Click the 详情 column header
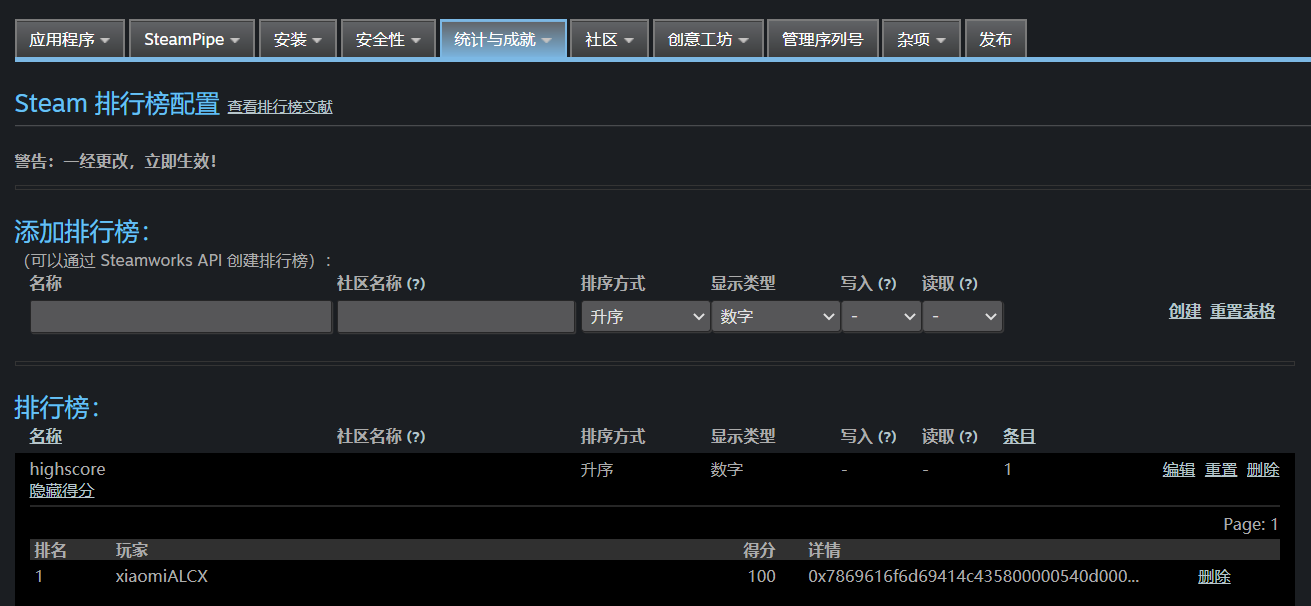Viewport: 1311px width, 606px height. coord(824,550)
